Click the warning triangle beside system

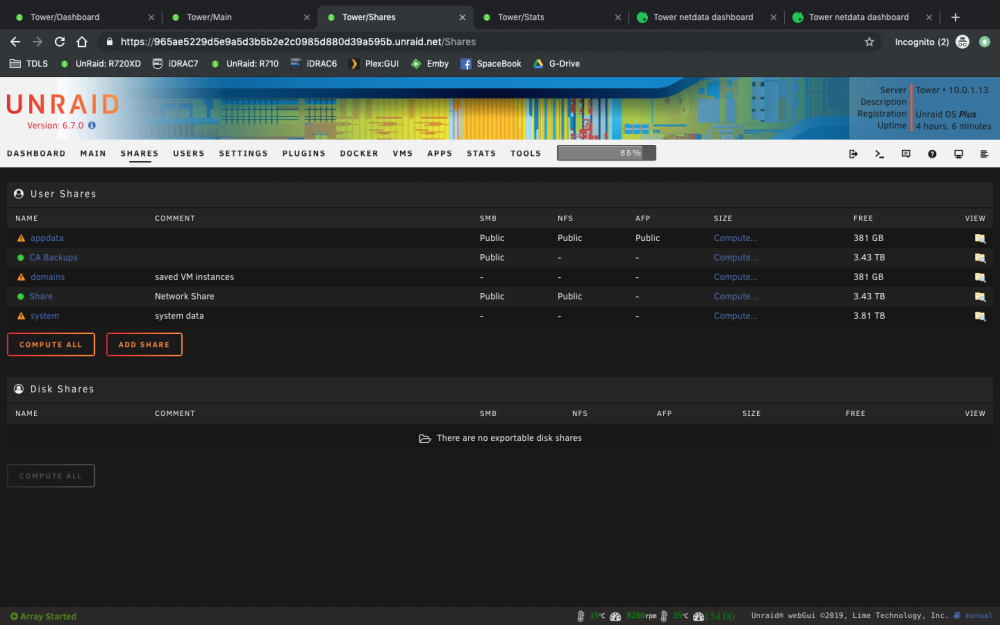[x=20, y=316]
